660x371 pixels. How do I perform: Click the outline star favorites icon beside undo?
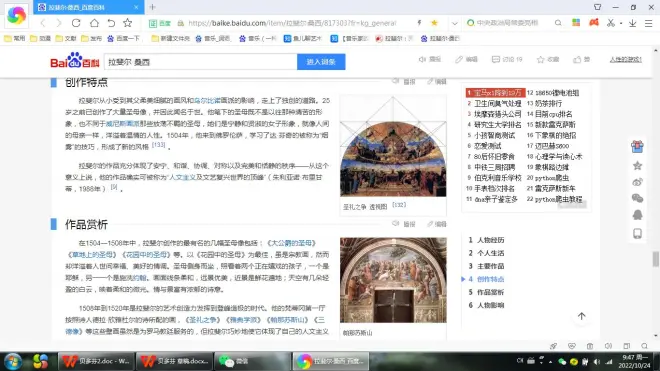128,23
